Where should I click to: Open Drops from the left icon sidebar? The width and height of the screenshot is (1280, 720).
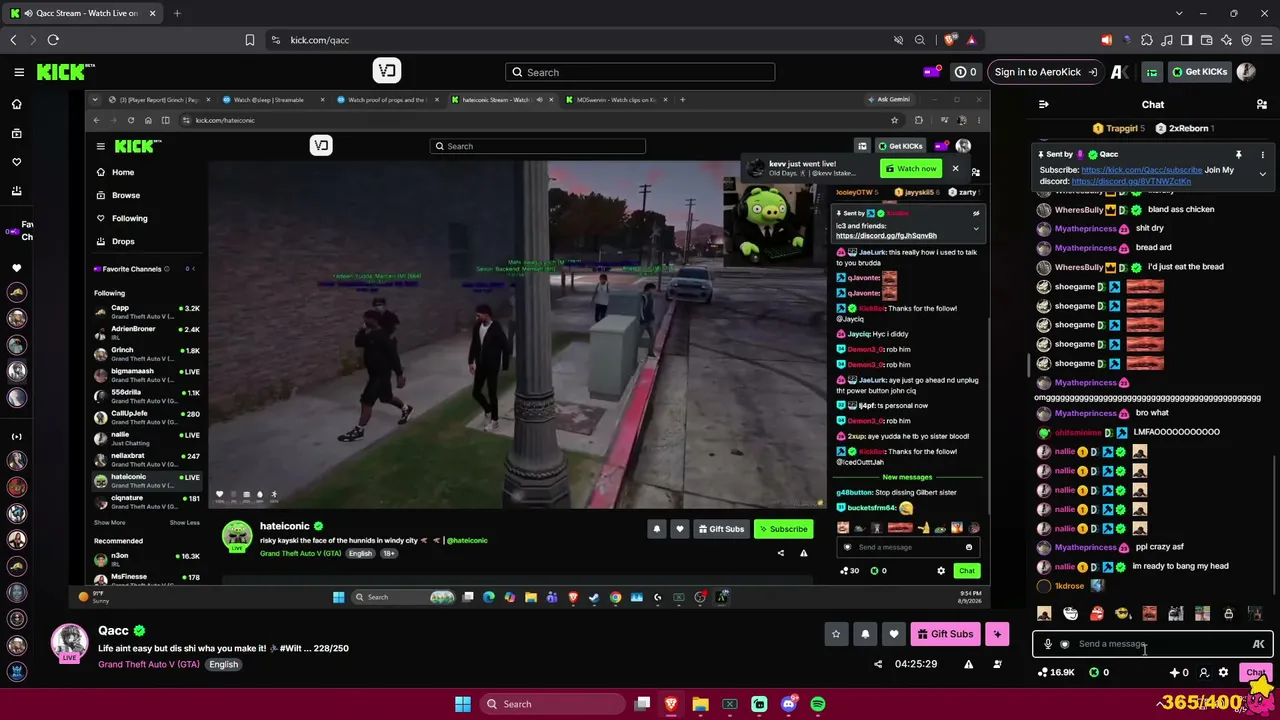click(16, 191)
